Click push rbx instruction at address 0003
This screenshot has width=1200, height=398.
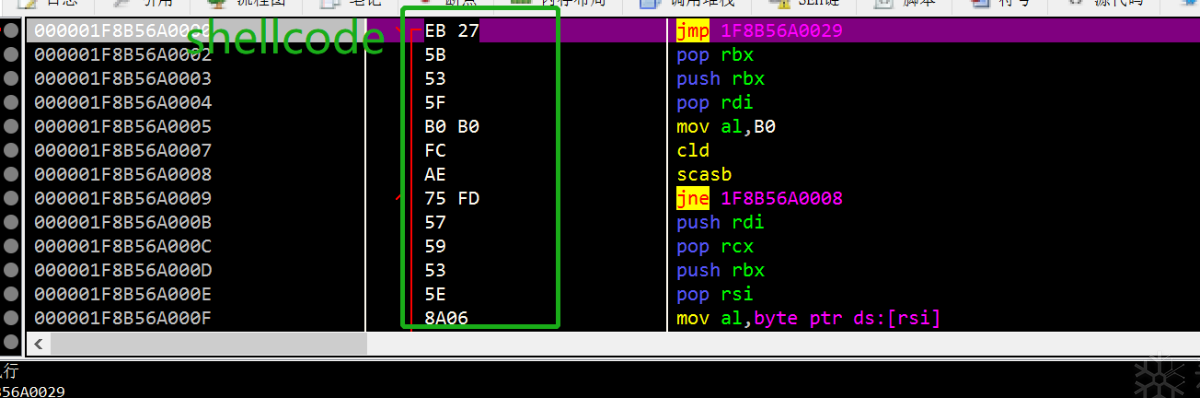721,79
